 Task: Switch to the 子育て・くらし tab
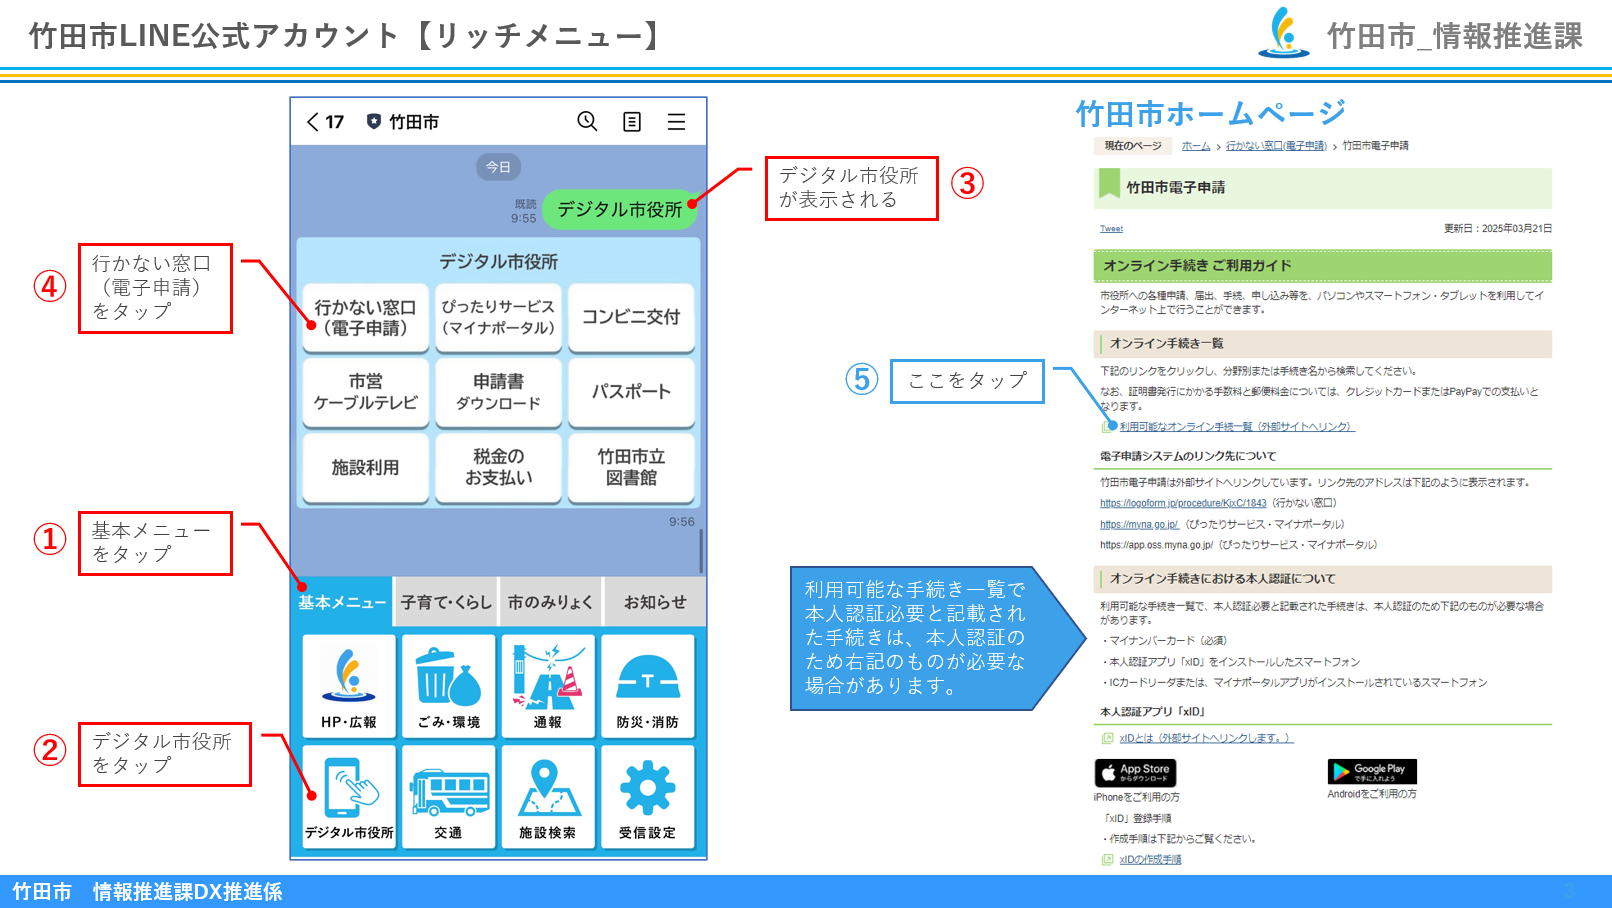tap(446, 602)
